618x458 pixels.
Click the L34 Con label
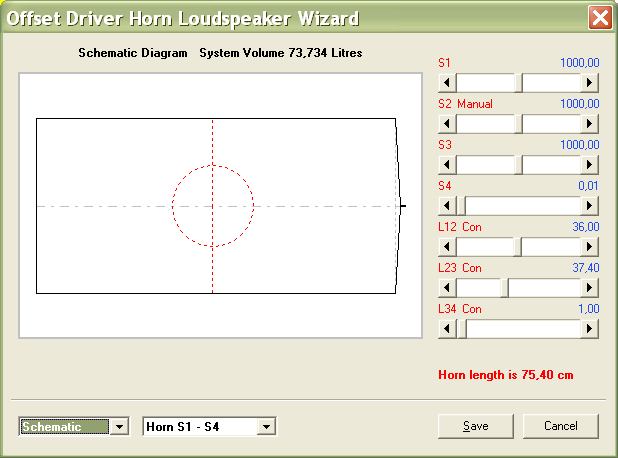460,309
